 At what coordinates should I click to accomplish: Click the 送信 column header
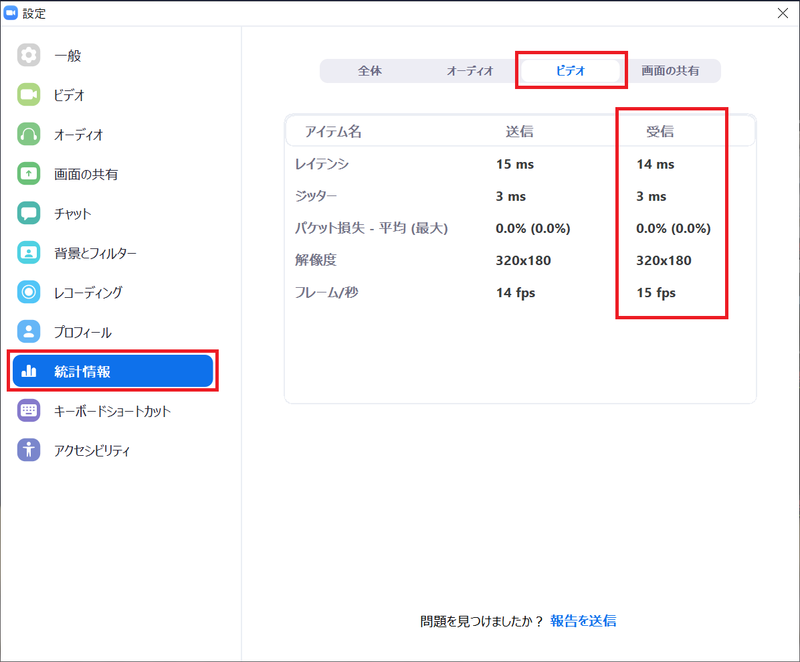(519, 132)
